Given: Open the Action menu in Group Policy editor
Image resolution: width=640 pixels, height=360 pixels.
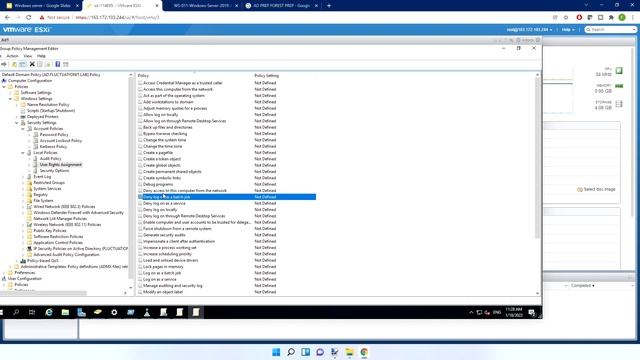Looking at the screenshot, I should [x=12, y=56].
